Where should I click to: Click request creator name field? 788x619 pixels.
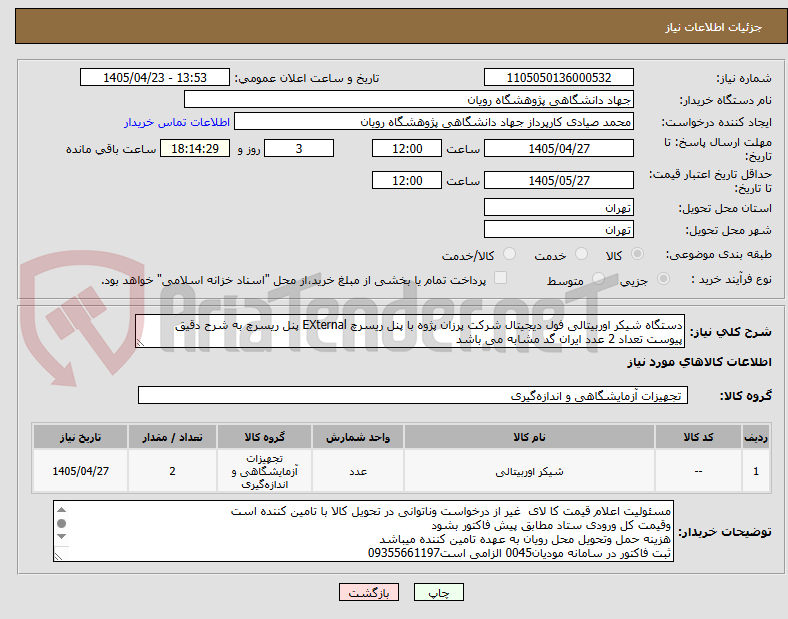[434, 122]
